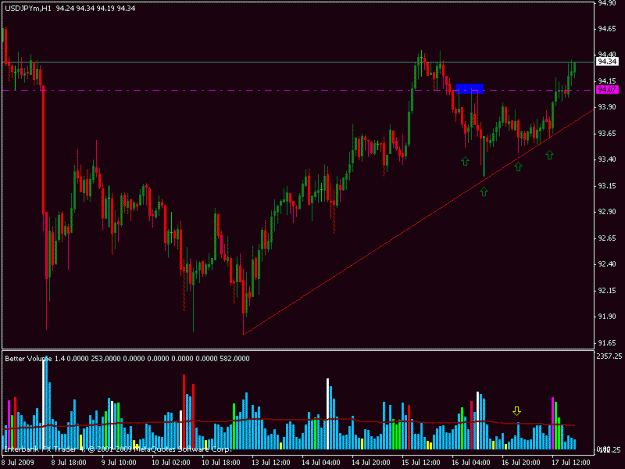Select the blue rectangle object on chart
625x469 pixels.
(x=469, y=88)
